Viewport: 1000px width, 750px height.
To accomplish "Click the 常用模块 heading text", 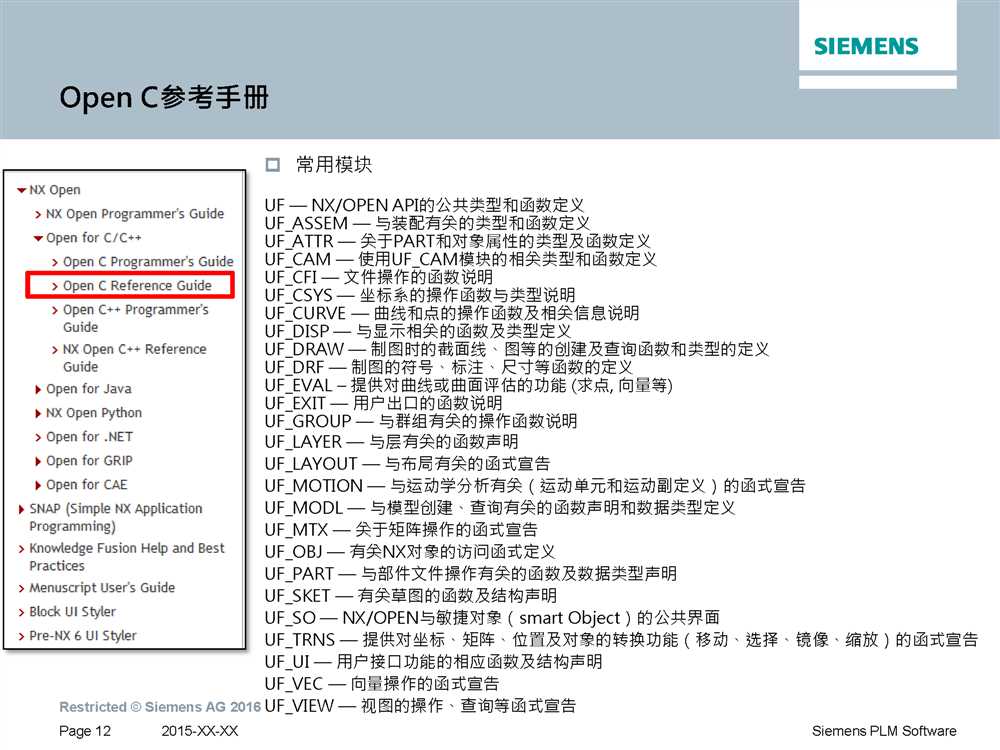I will pyautogui.click(x=334, y=165).
